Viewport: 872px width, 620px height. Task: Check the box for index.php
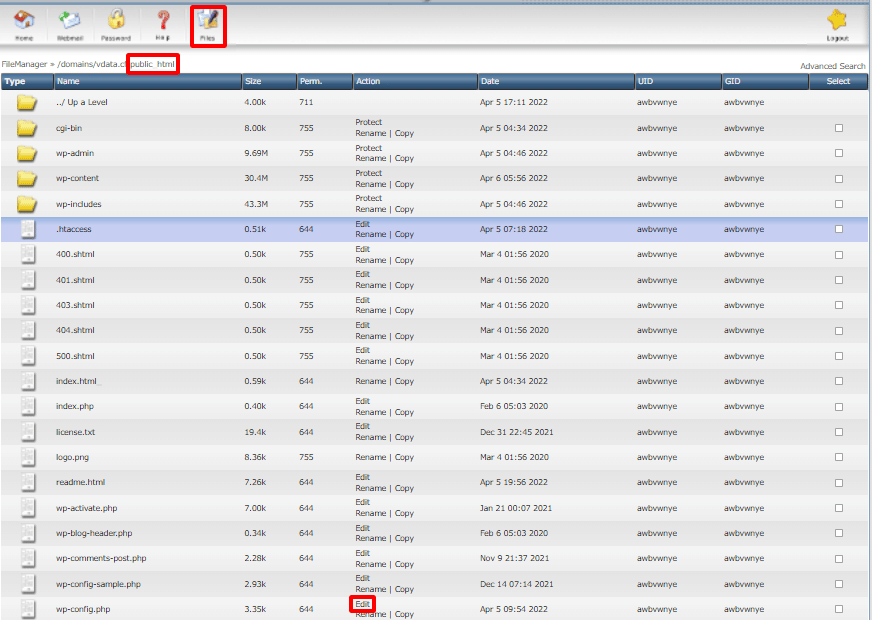pos(839,407)
